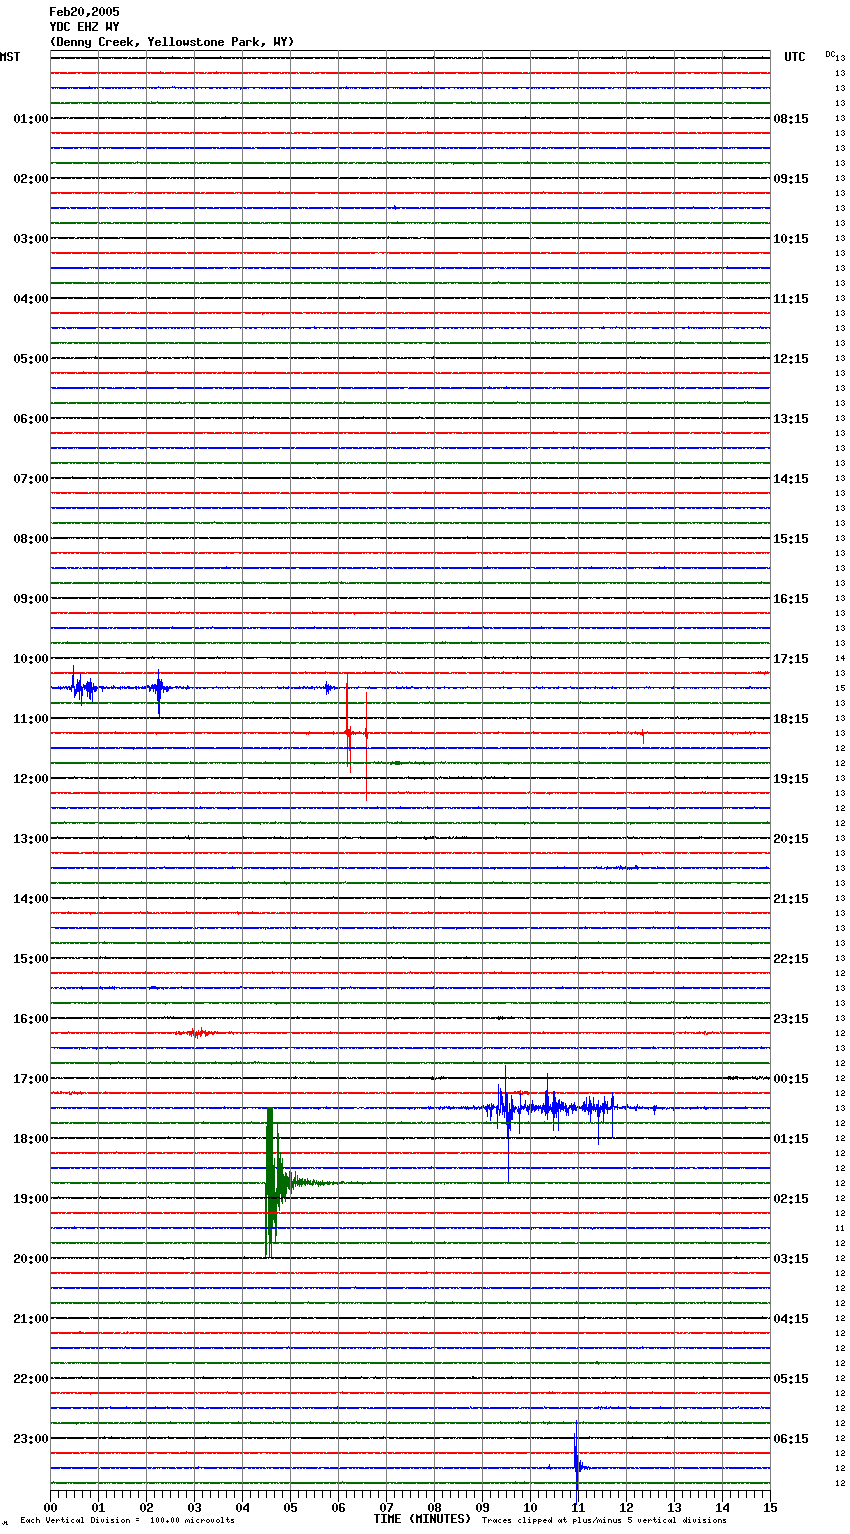Click the UTC column header
Image resolution: width=850 pixels, height=1534 pixels.
[x=794, y=57]
